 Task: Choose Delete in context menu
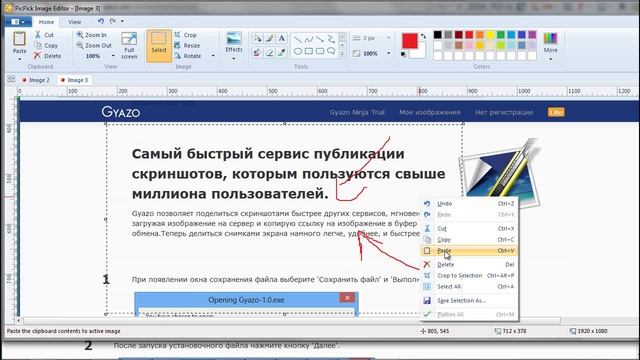coord(469,264)
